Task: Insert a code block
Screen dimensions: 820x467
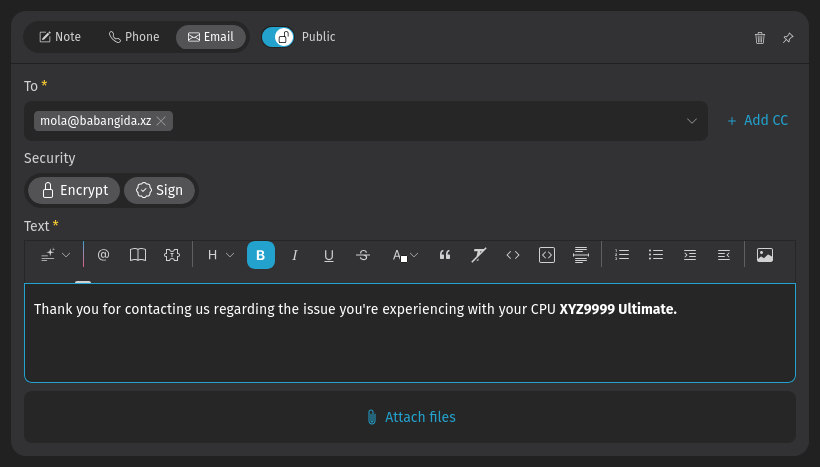Action: (547, 255)
